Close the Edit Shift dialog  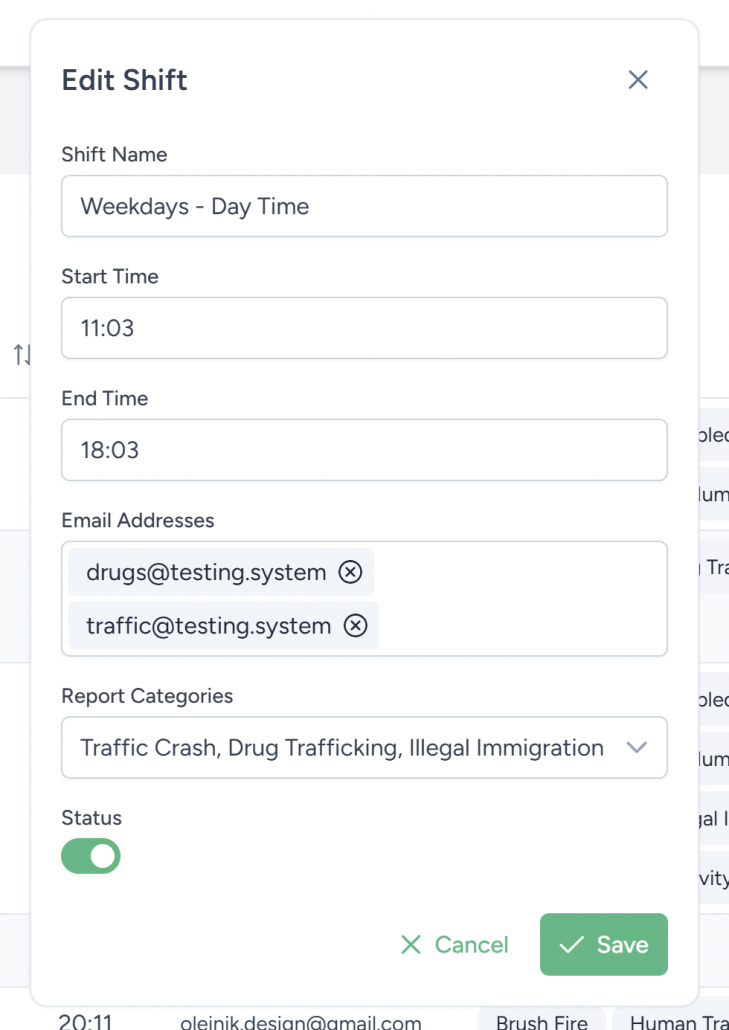[638, 80]
